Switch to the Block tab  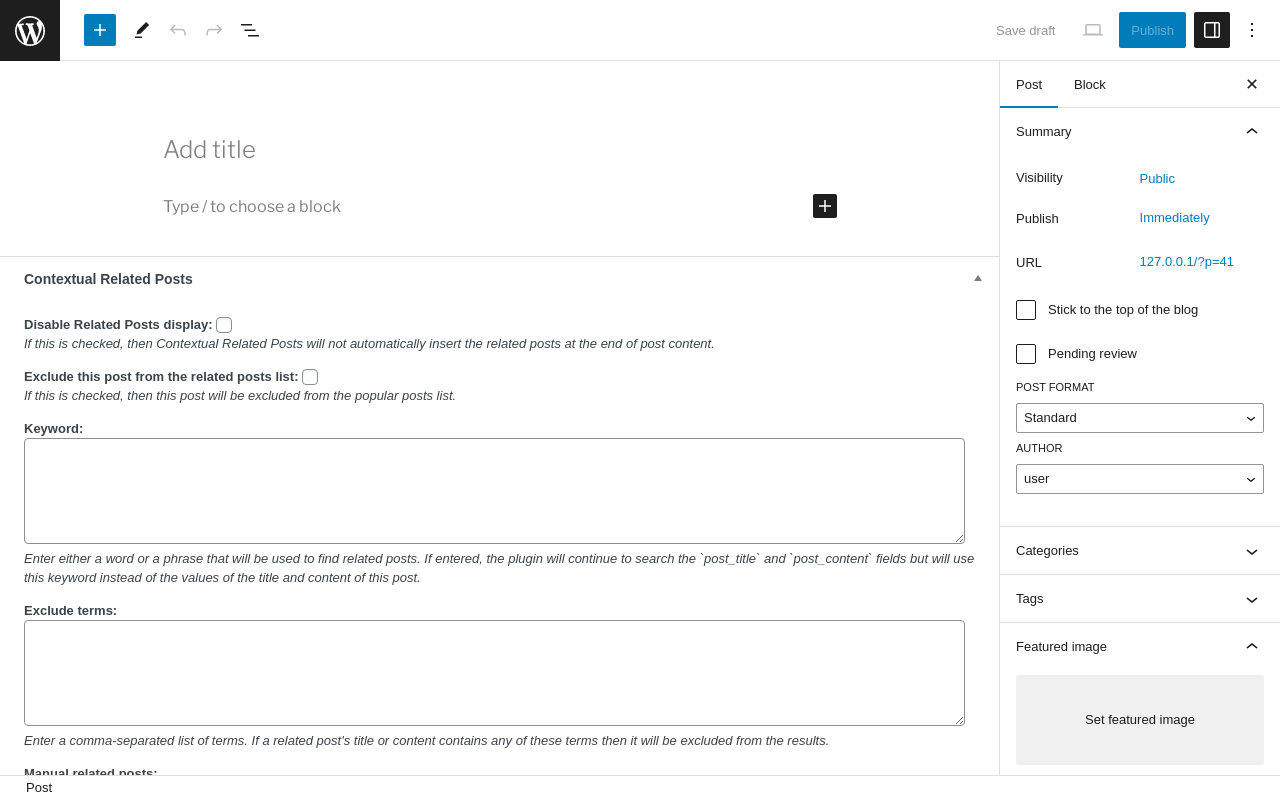coord(1090,84)
